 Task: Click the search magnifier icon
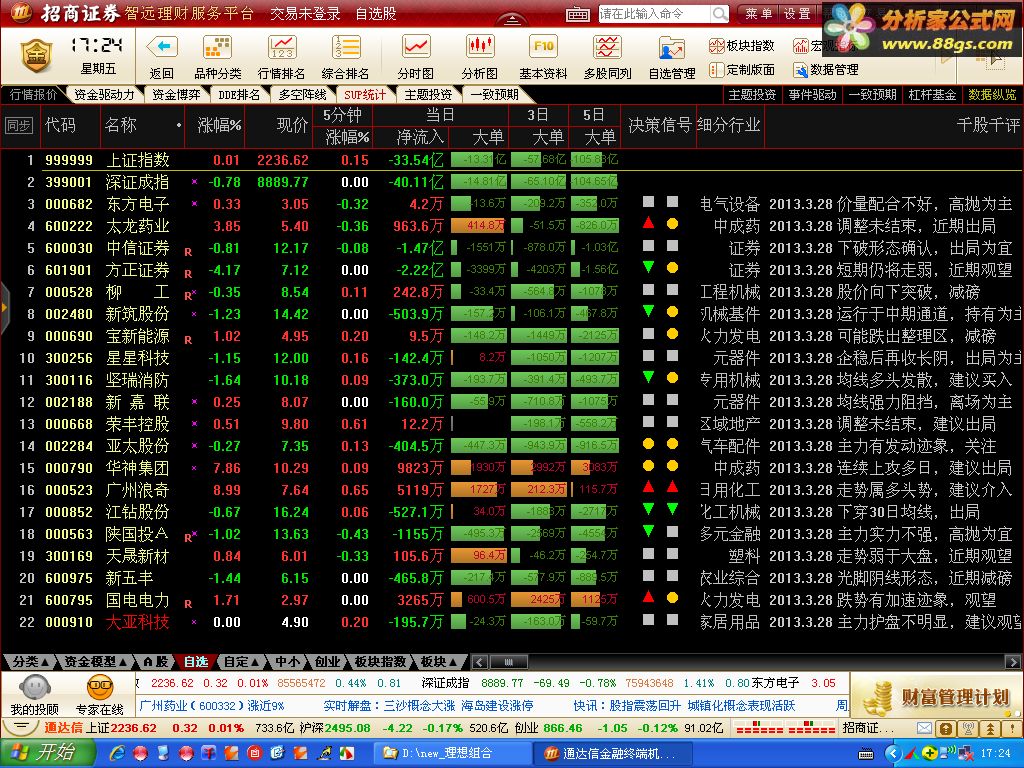pos(719,14)
